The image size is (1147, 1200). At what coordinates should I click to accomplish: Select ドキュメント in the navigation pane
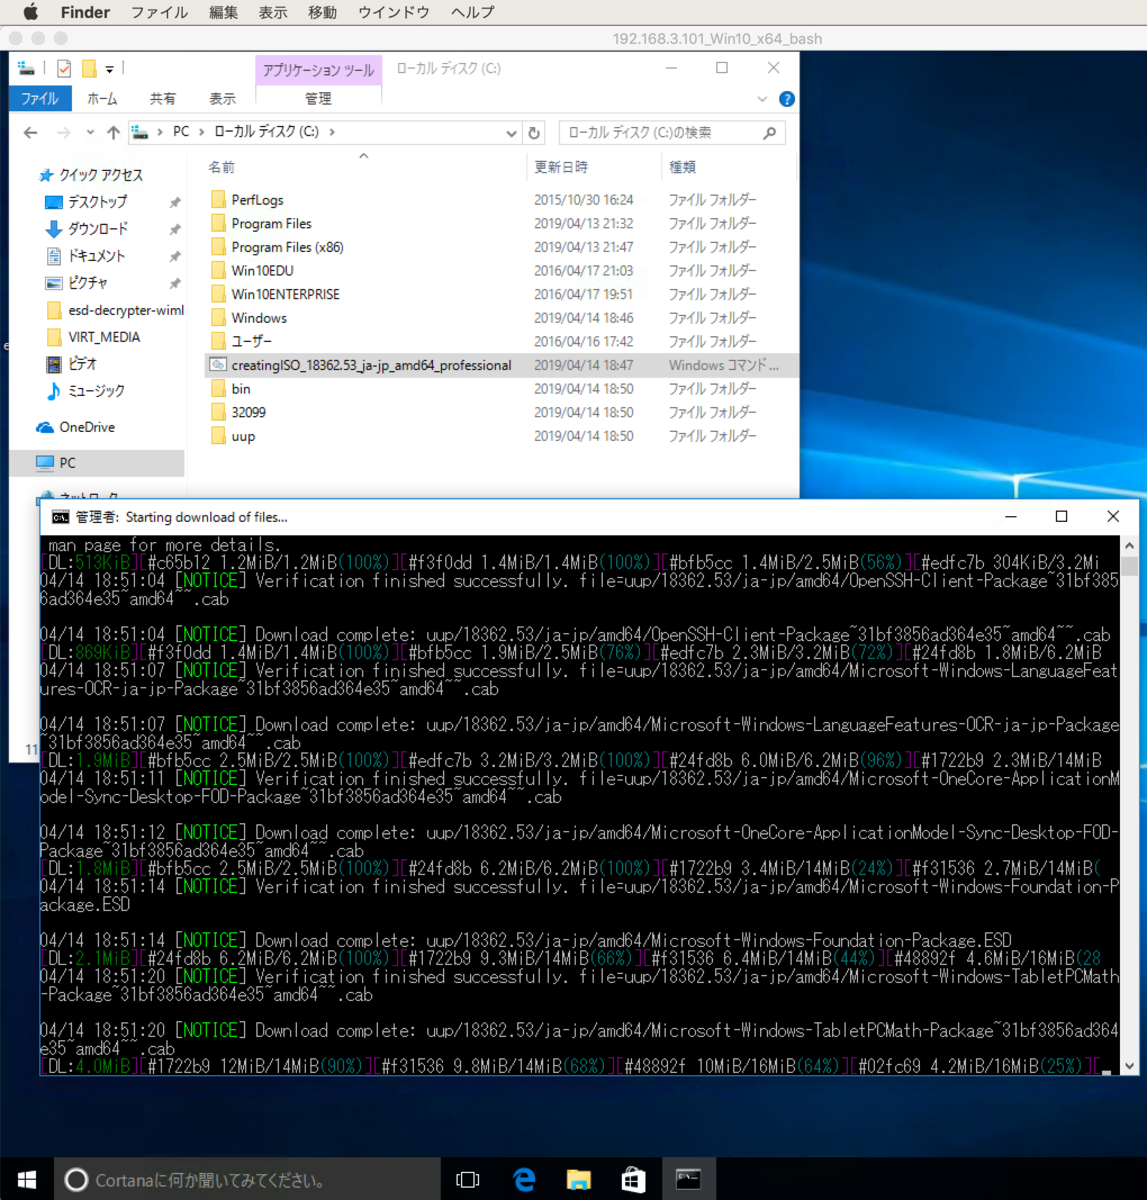pyautogui.click(x=97, y=256)
